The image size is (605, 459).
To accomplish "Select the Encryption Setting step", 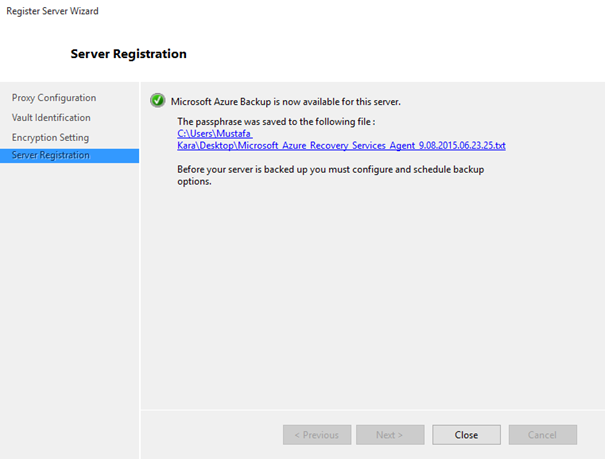I will (x=50, y=138).
